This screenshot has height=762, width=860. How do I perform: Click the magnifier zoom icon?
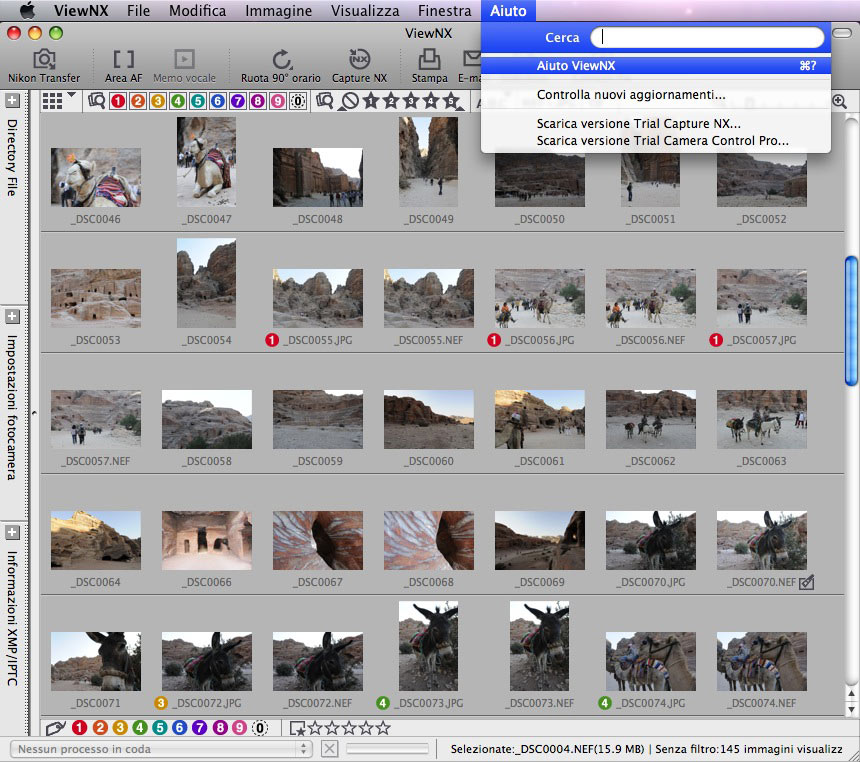pos(839,101)
